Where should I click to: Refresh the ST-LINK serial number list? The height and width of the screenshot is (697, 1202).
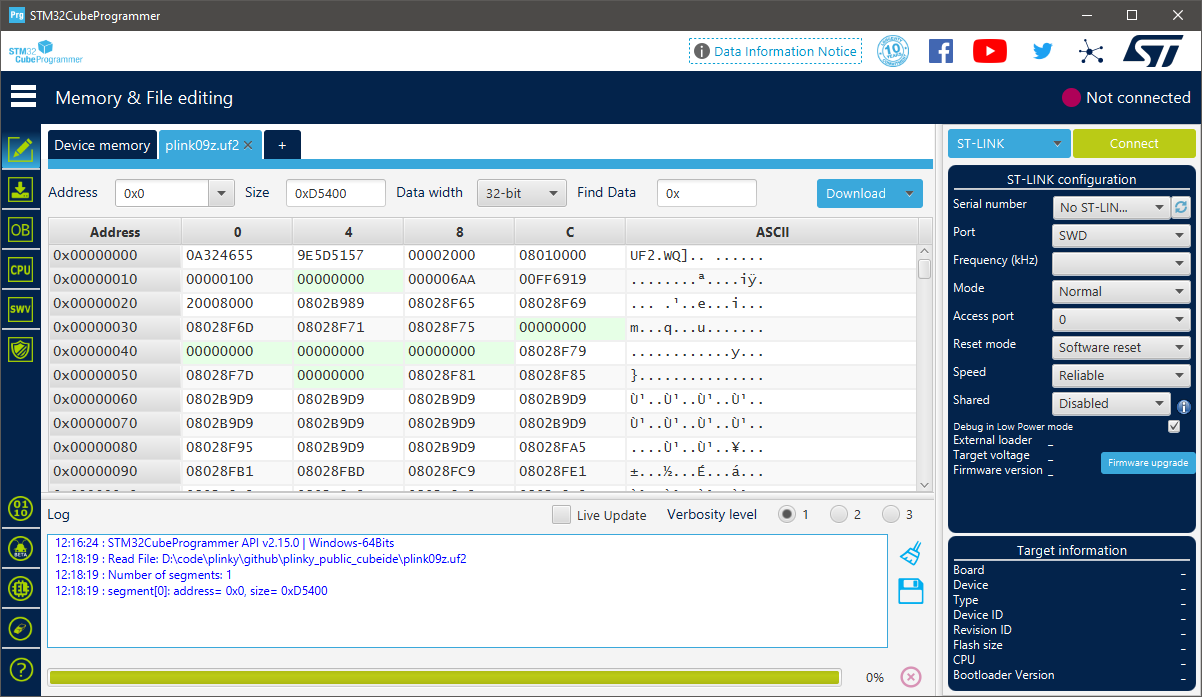[x=1182, y=207]
